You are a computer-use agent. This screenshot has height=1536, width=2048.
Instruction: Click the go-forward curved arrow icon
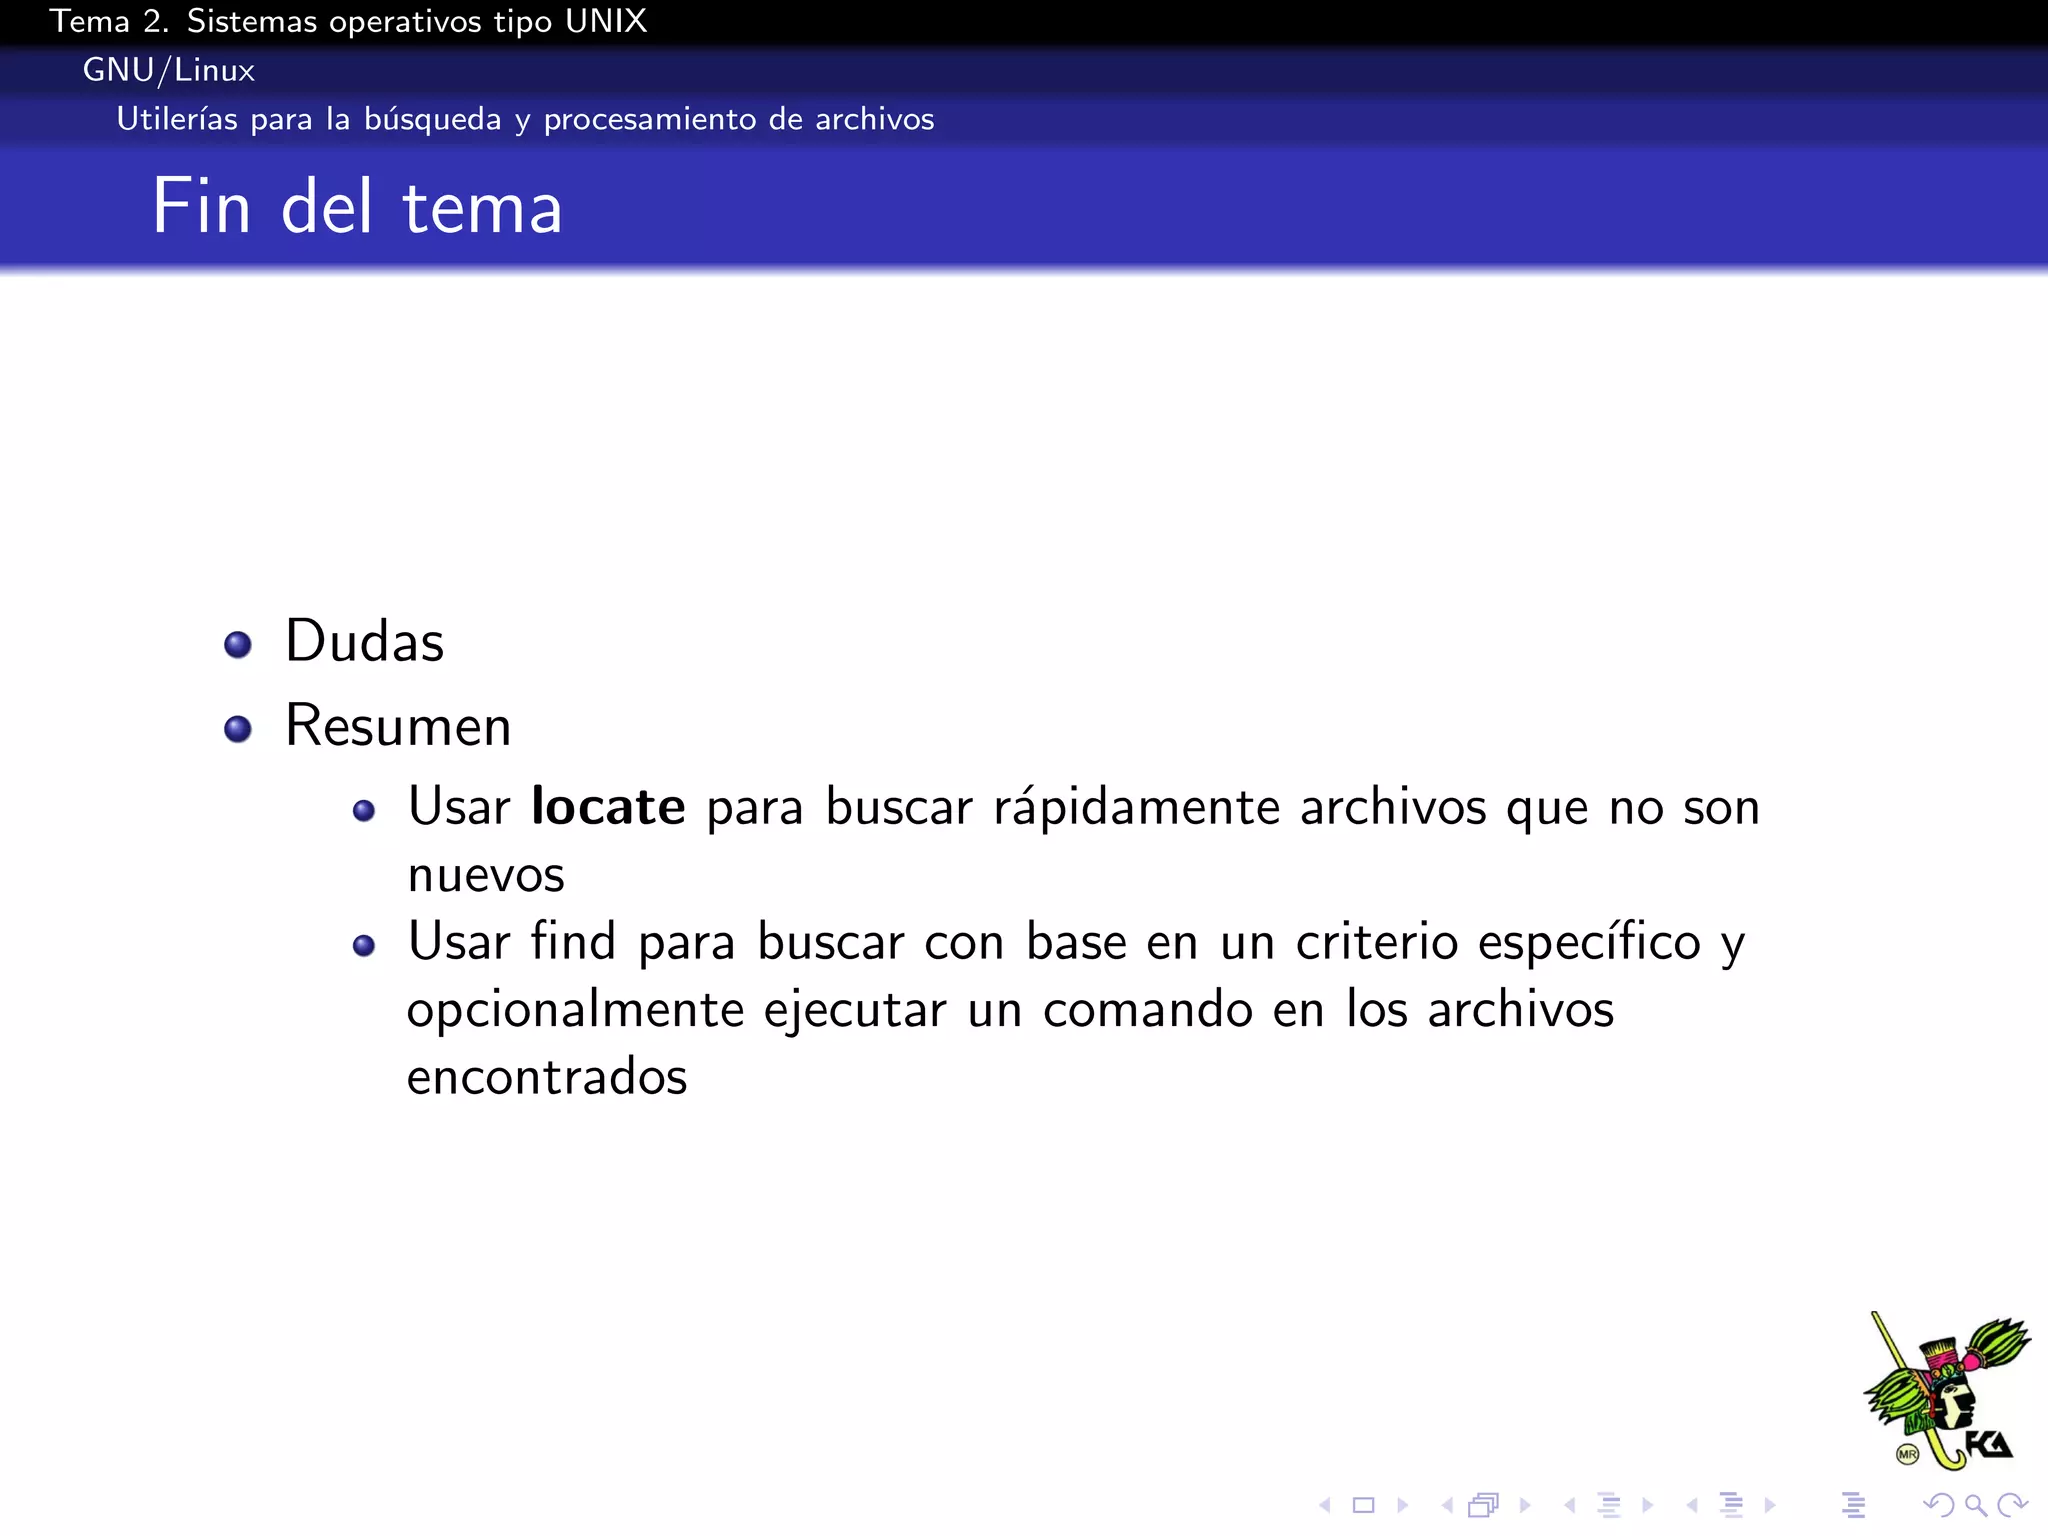coord(2011,1505)
